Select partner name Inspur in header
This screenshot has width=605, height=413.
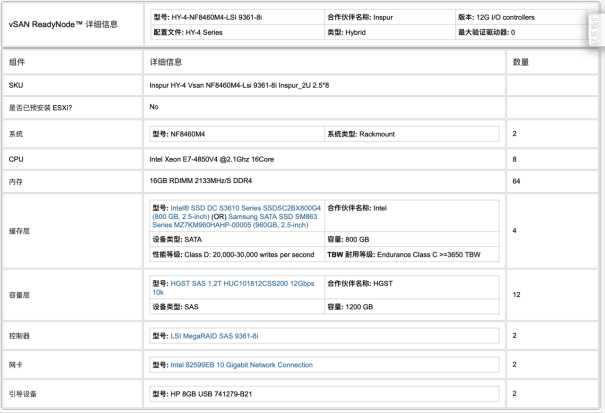pyautogui.click(x=360, y=17)
